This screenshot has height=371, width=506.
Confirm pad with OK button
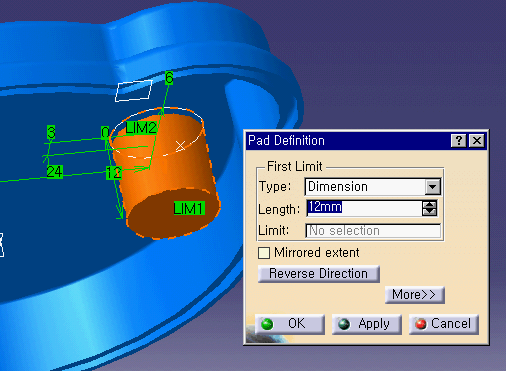tap(290, 324)
